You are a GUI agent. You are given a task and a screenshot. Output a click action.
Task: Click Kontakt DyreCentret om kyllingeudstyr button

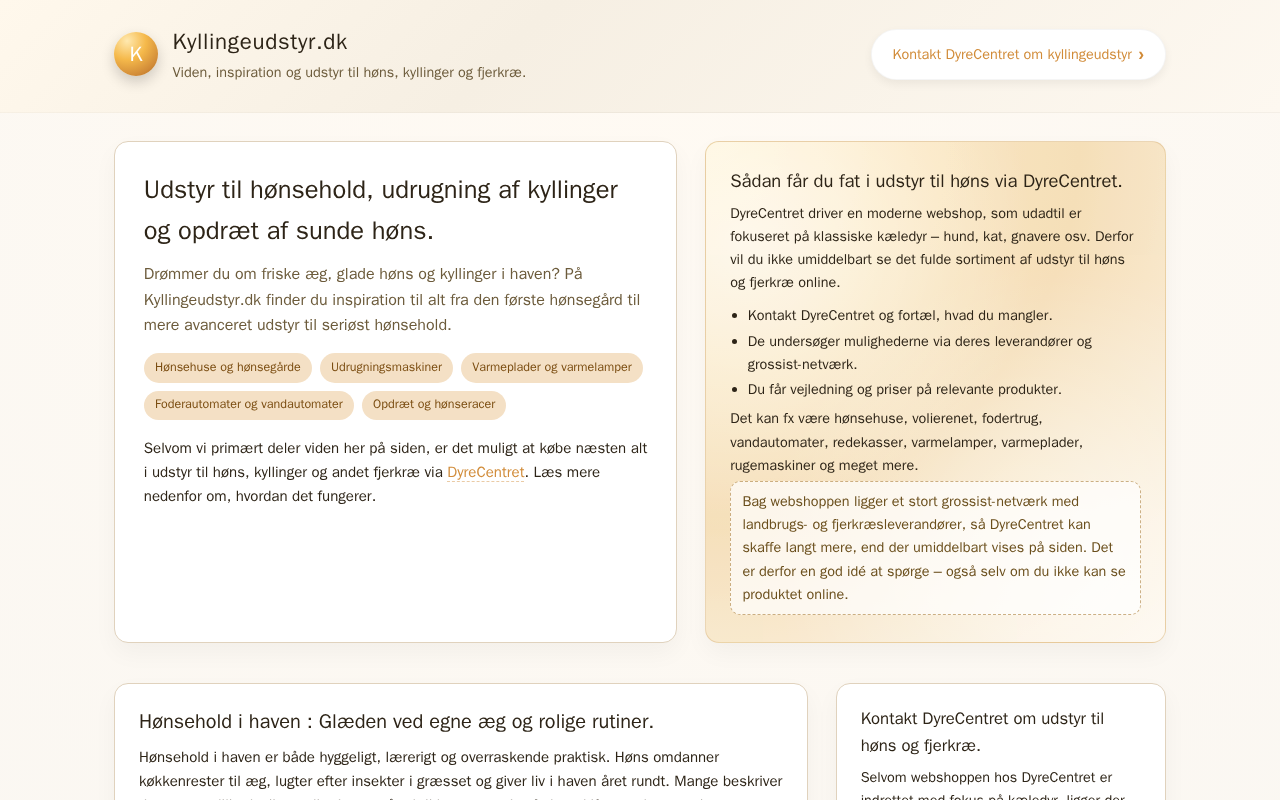[1018, 54]
